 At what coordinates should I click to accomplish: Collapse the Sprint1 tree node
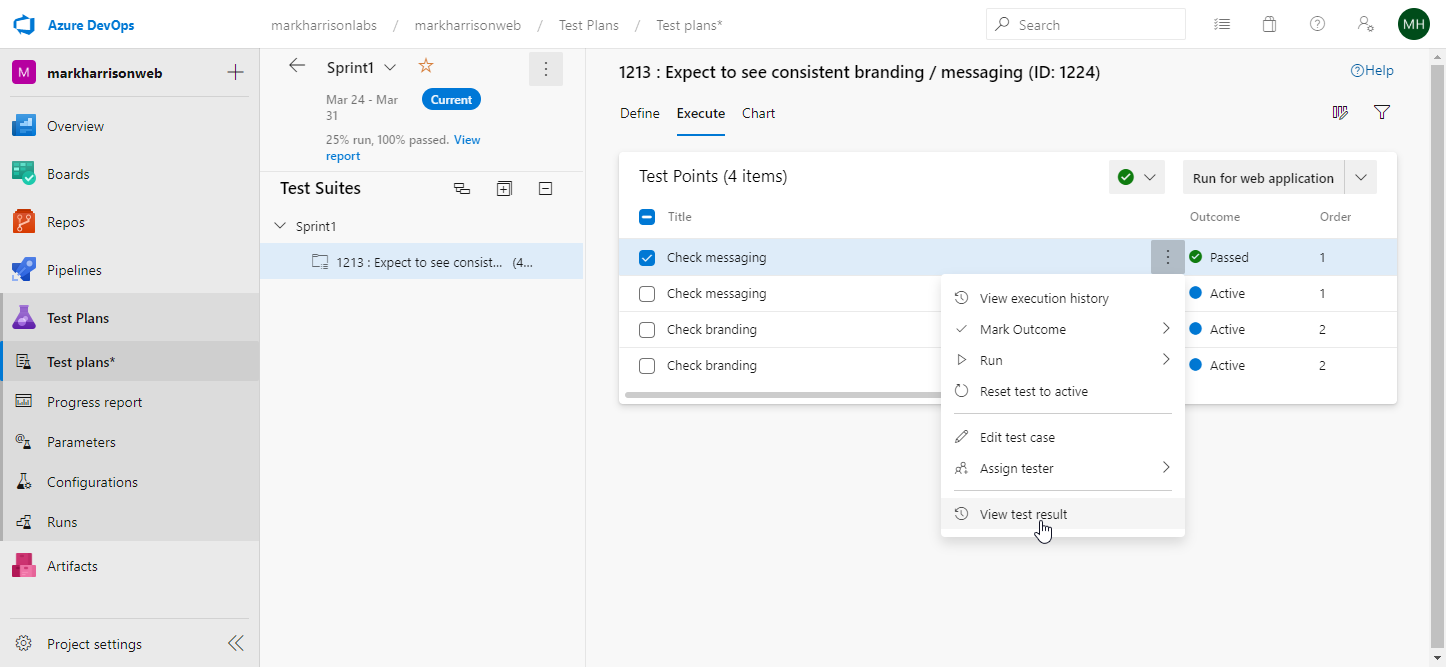[x=280, y=226]
